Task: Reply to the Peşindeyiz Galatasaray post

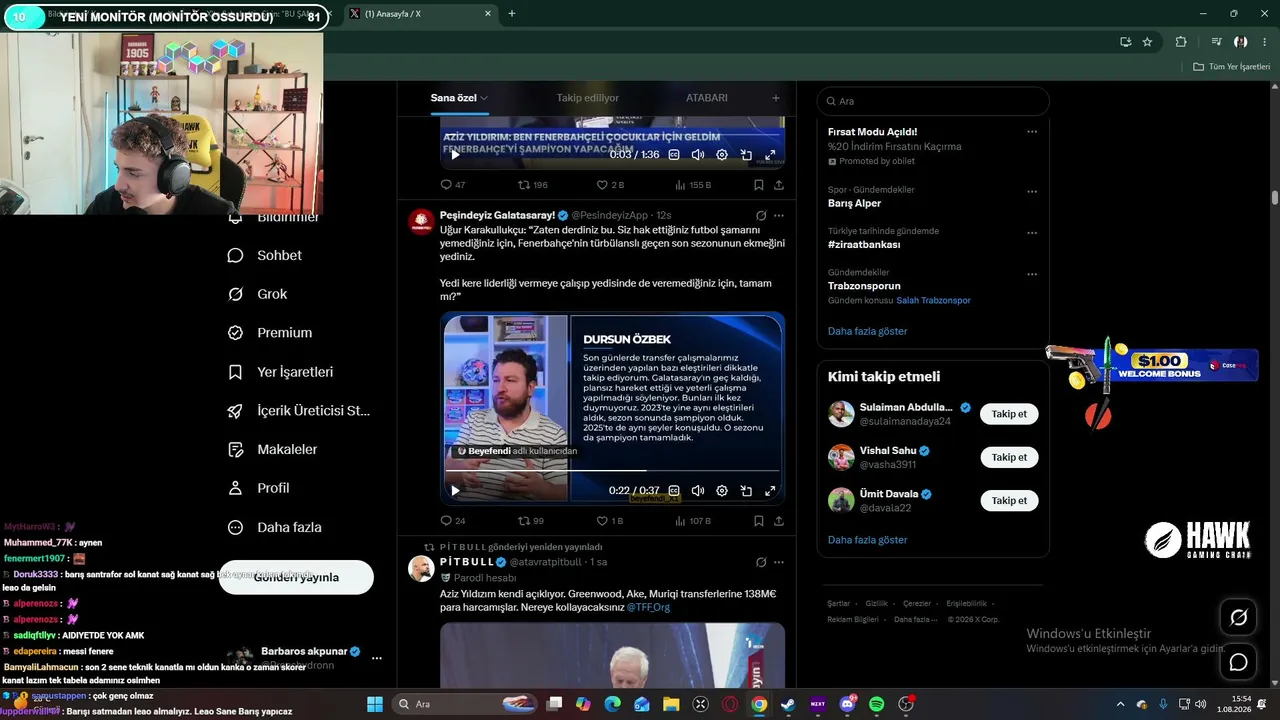Action: (453, 521)
